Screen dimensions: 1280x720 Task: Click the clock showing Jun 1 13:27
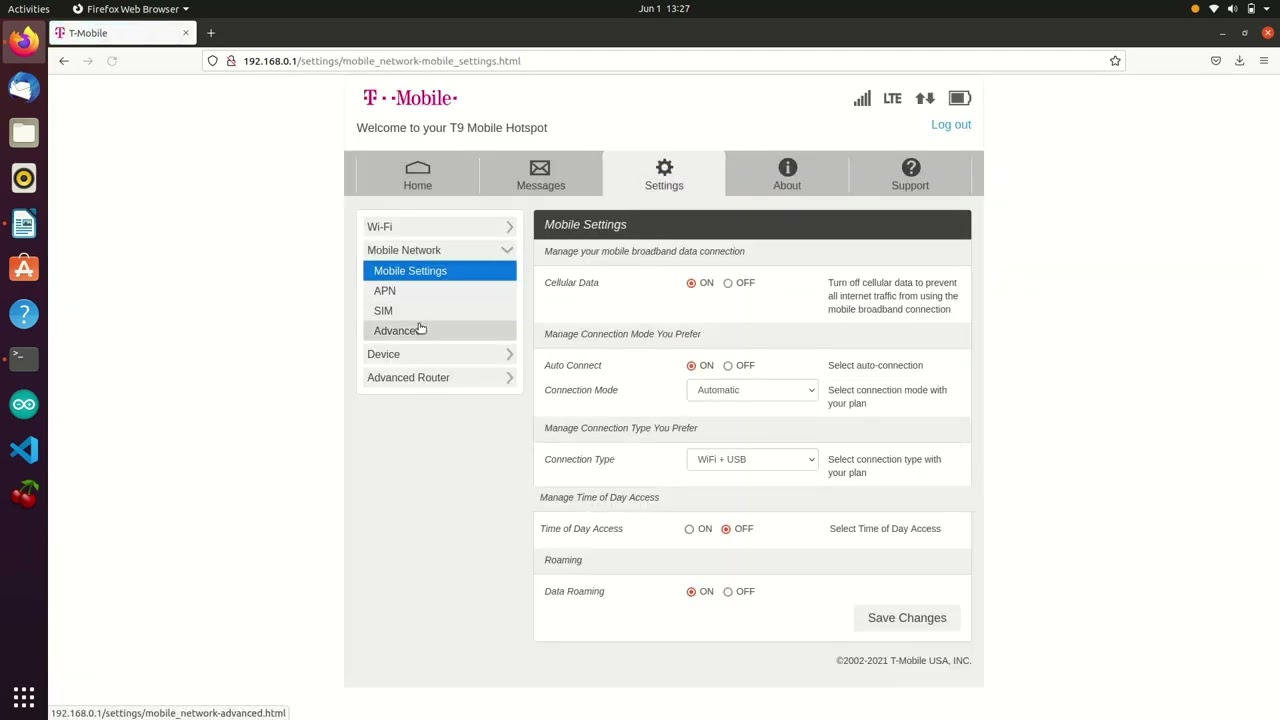(664, 9)
